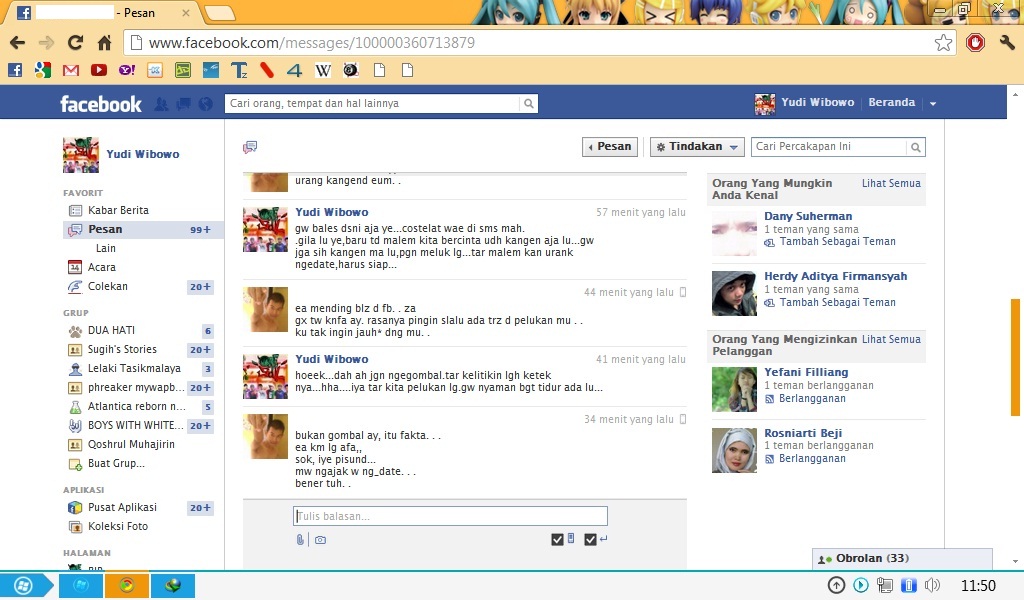Open Acara in the sidebar
The width and height of the screenshot is (1024, 600).
coord(102,267)
